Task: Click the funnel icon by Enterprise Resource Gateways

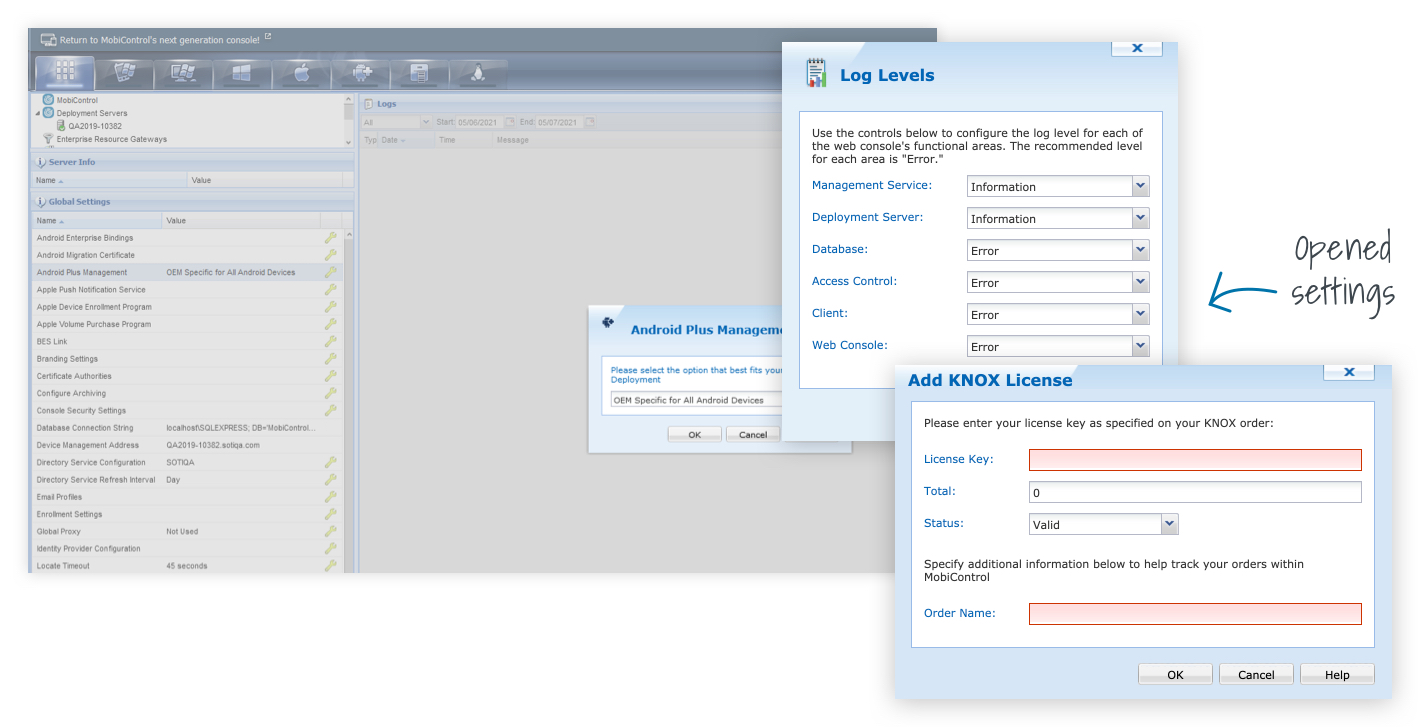Action: coord(47,139)
